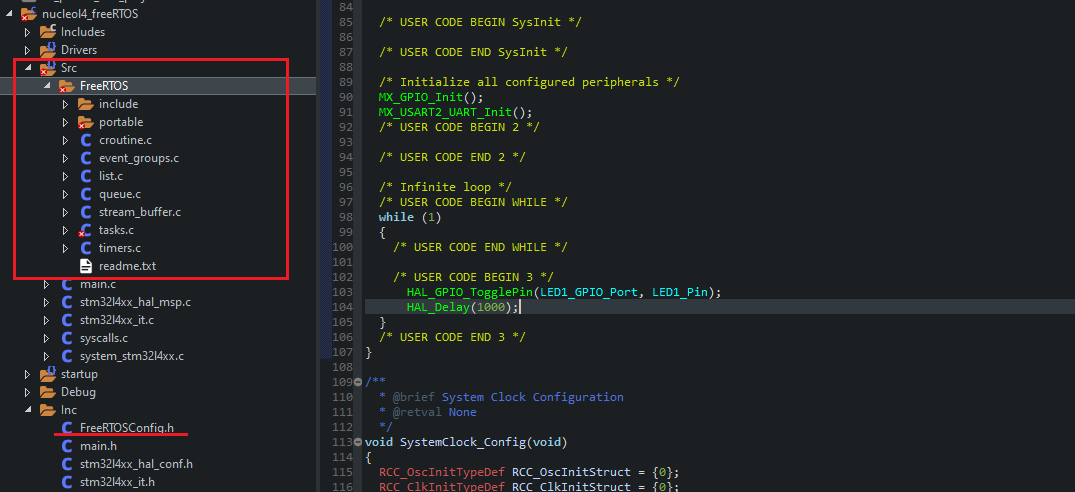
Task: Collapse the FreeRTOS folder node
Action: (46, 86)
